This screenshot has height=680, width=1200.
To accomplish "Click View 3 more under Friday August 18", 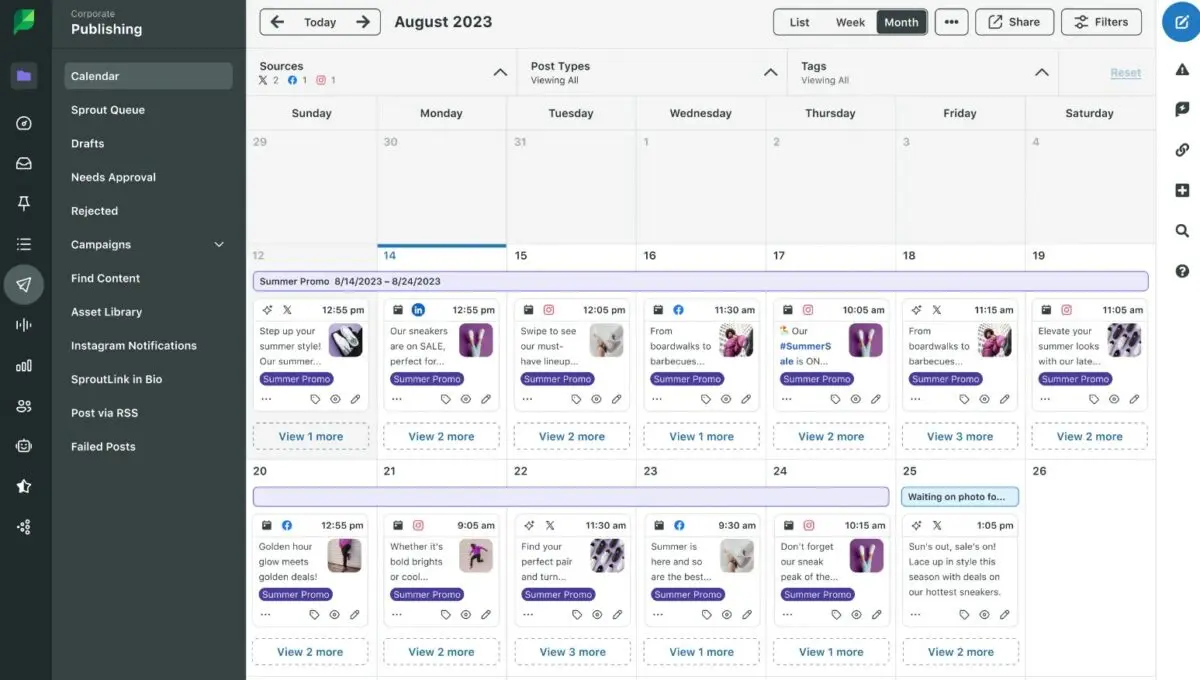I will tap(959, 436).
